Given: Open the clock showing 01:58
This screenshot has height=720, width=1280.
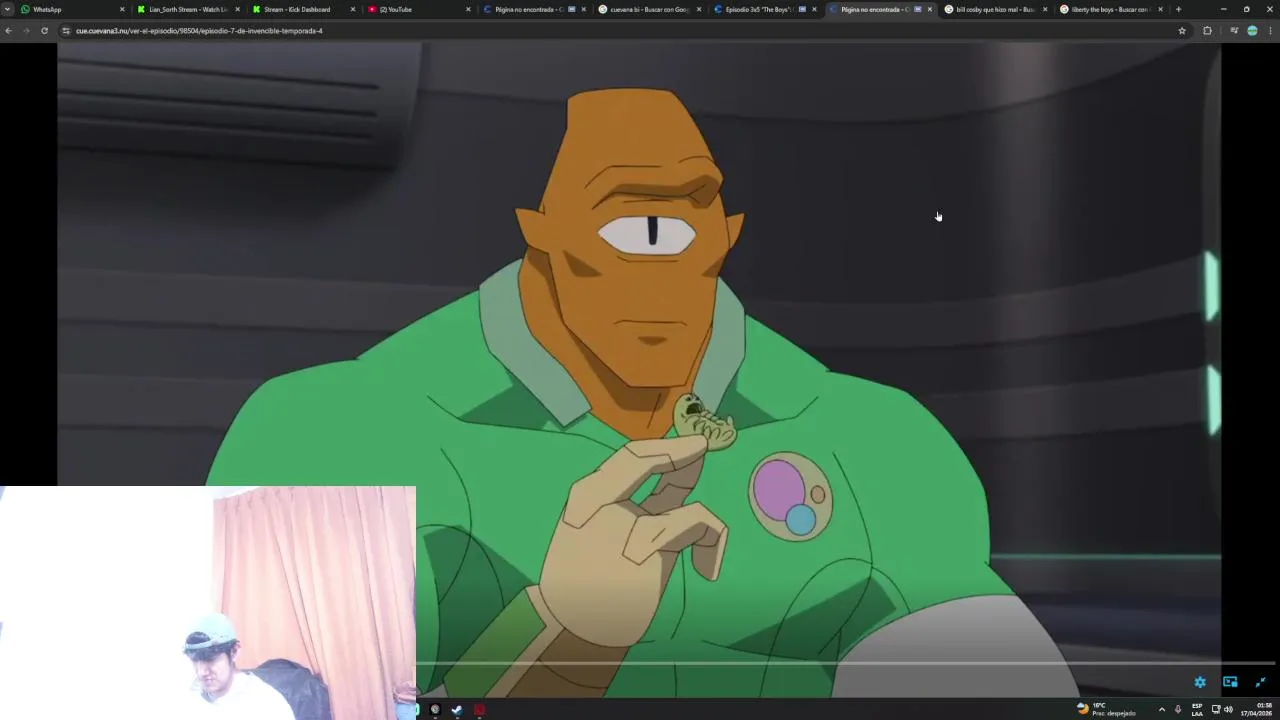Looking at the screenshot, I should (x=1258, y=709).
